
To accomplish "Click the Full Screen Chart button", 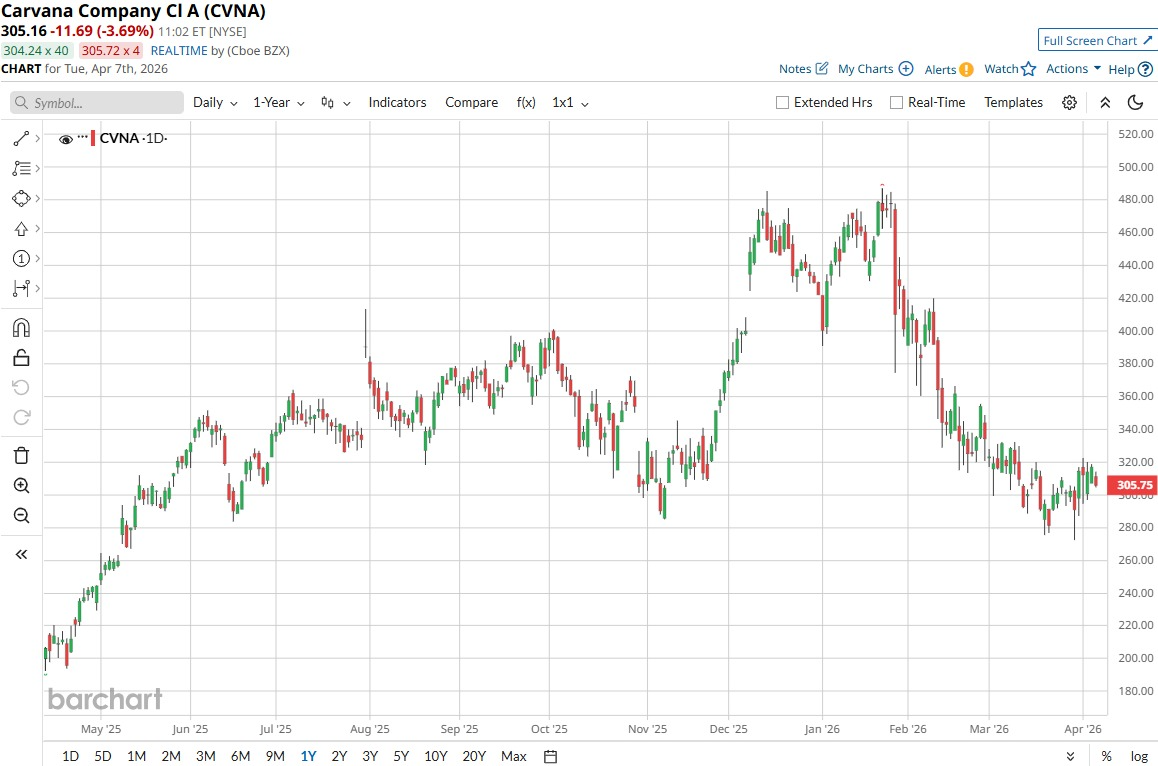I will coord(1097,40).
